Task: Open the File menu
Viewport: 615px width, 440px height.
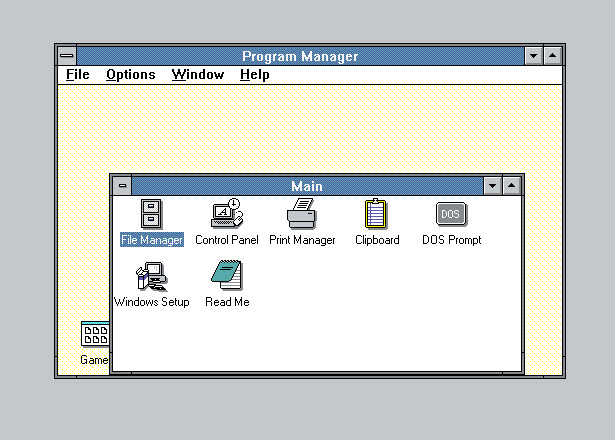Action: [x=78, y=75]
